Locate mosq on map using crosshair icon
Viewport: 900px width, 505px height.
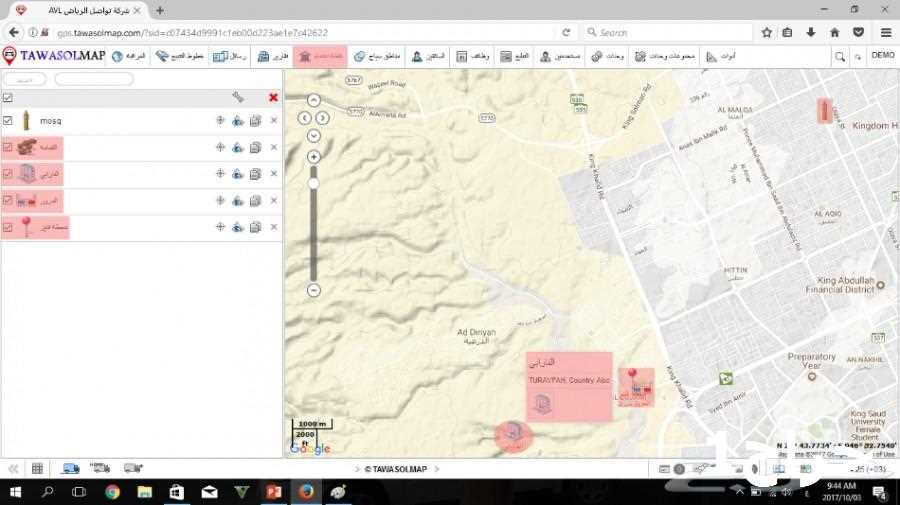point(220,121)
